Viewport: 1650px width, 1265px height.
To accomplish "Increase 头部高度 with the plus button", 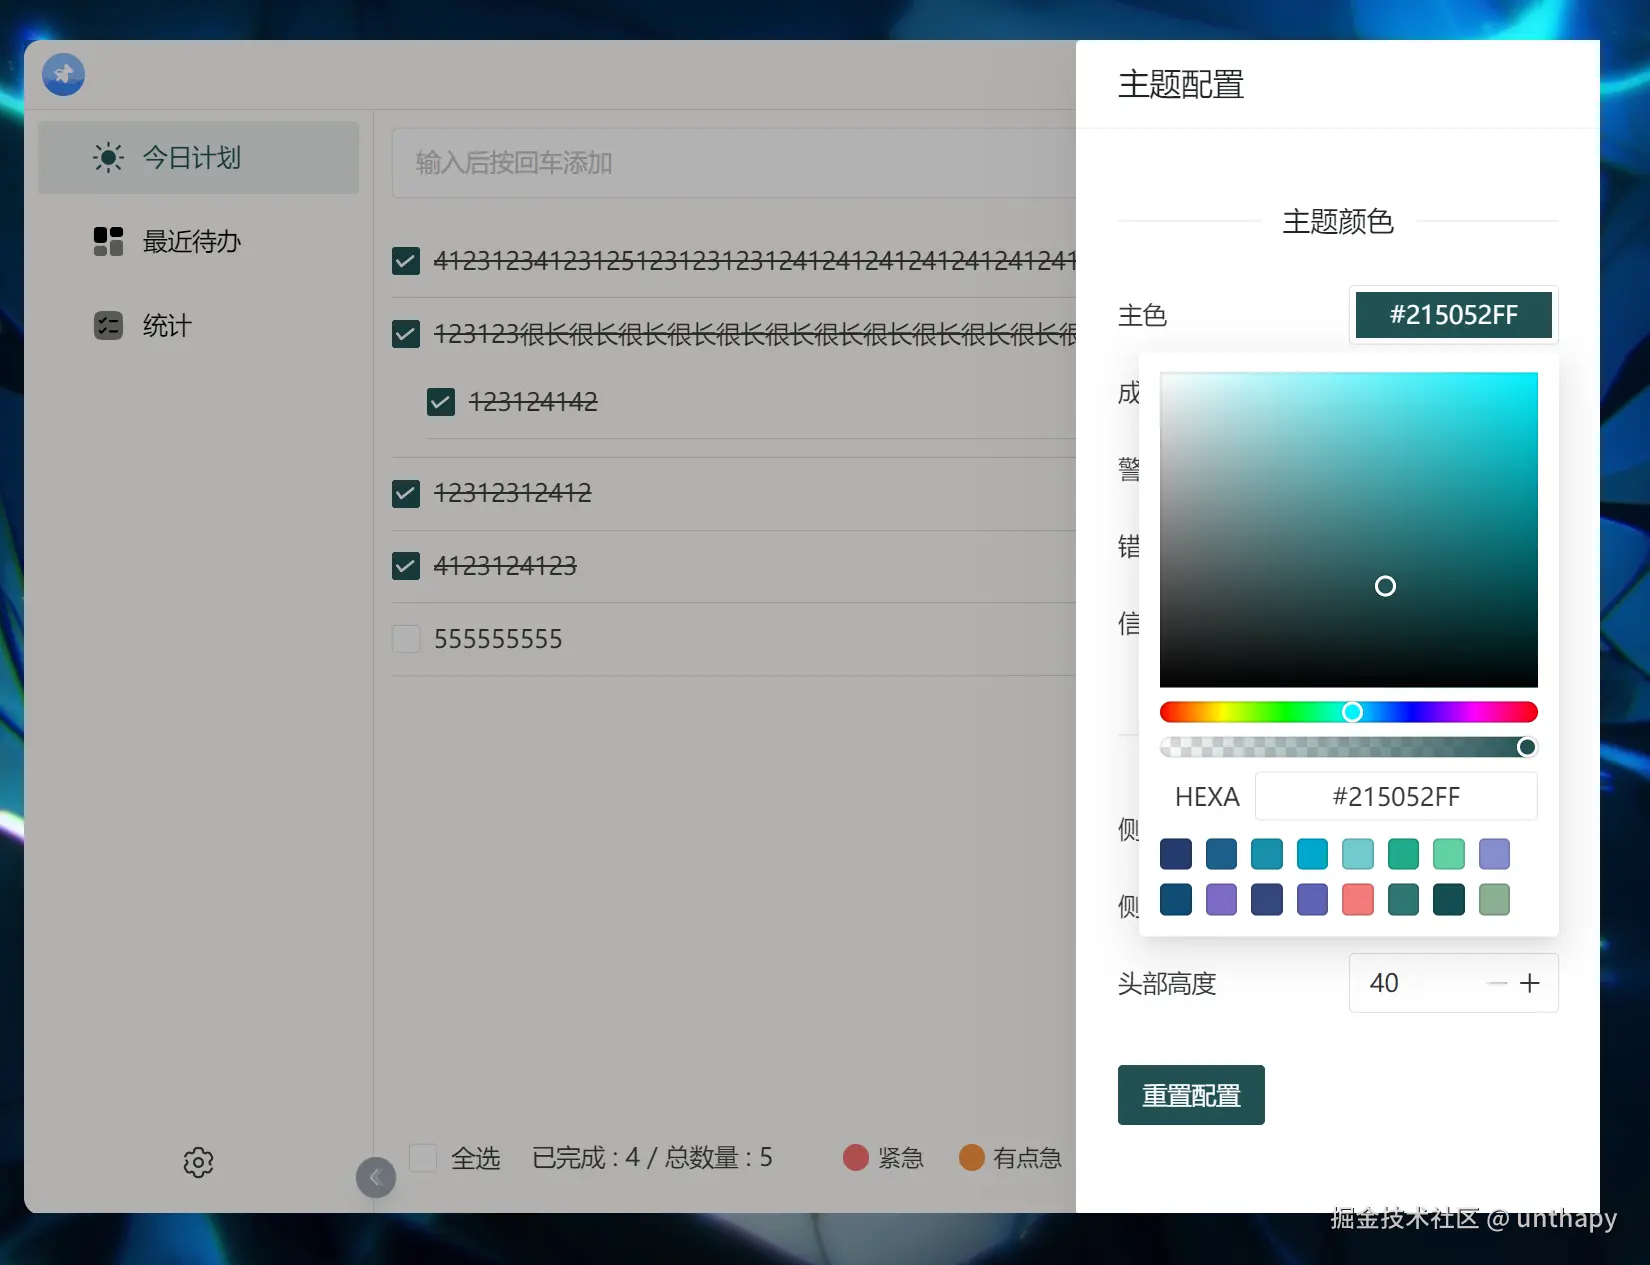I will tap(1530, 983).
